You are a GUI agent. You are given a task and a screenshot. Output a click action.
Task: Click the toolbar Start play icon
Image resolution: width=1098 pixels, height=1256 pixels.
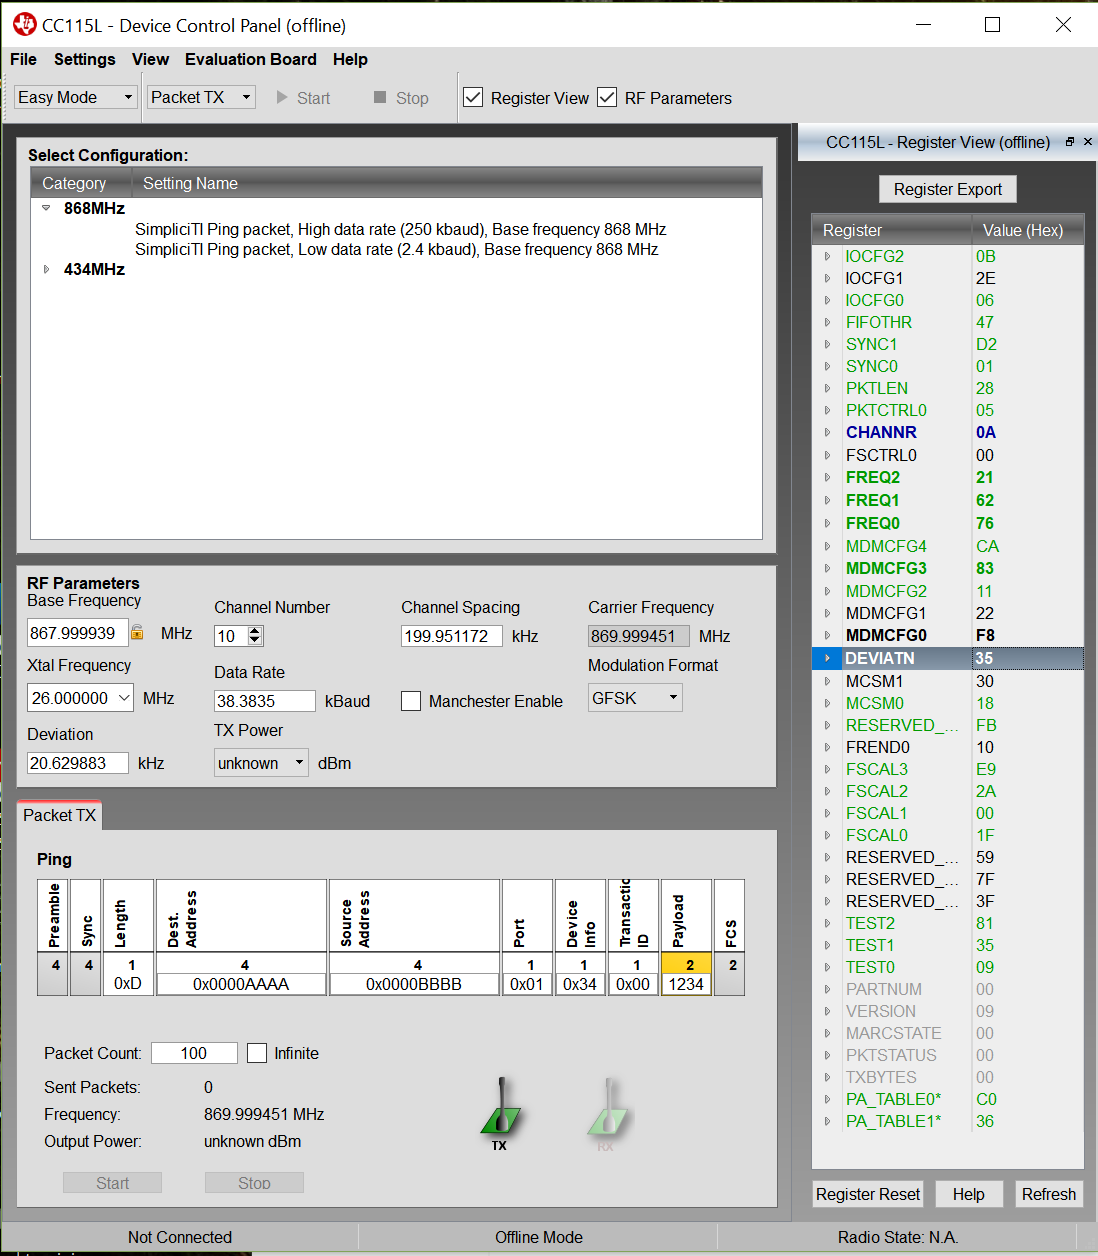tap(282, 97)
